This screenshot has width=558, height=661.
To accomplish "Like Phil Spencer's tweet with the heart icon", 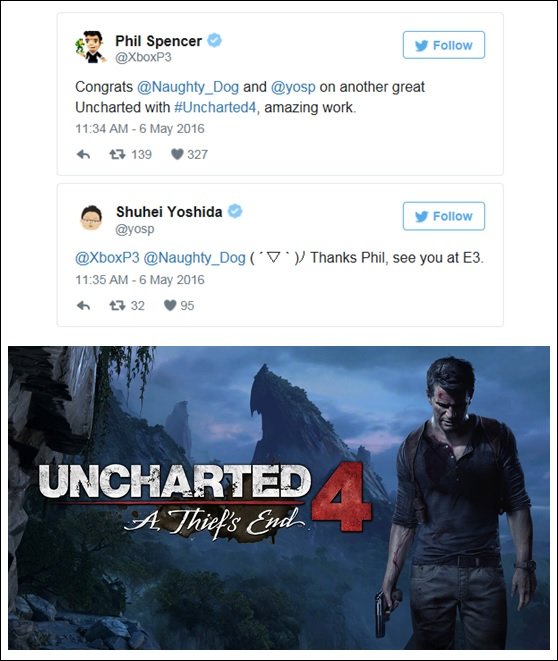I will pos(177,154).
